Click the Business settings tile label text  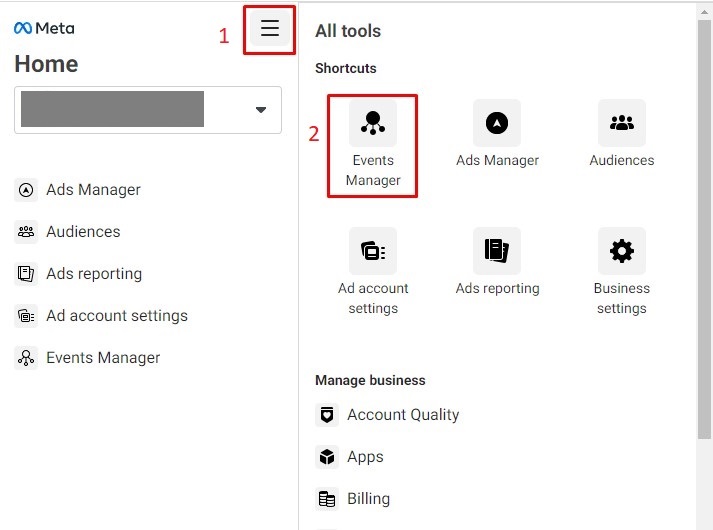tap(622, 298)
